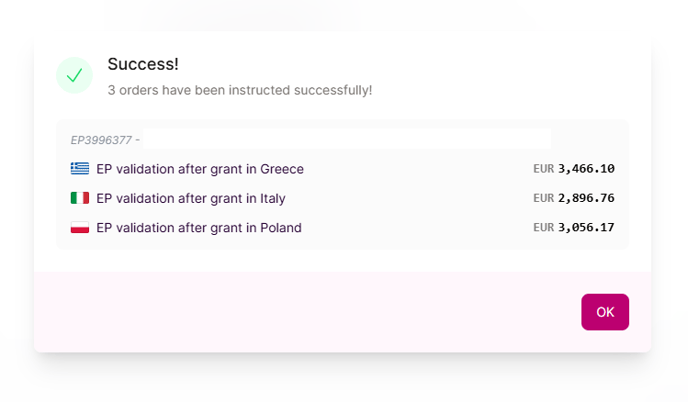The height and width of the screenshot is (402, 688).
Task: Click the Italy flag icon
Action: click(80, 198)
